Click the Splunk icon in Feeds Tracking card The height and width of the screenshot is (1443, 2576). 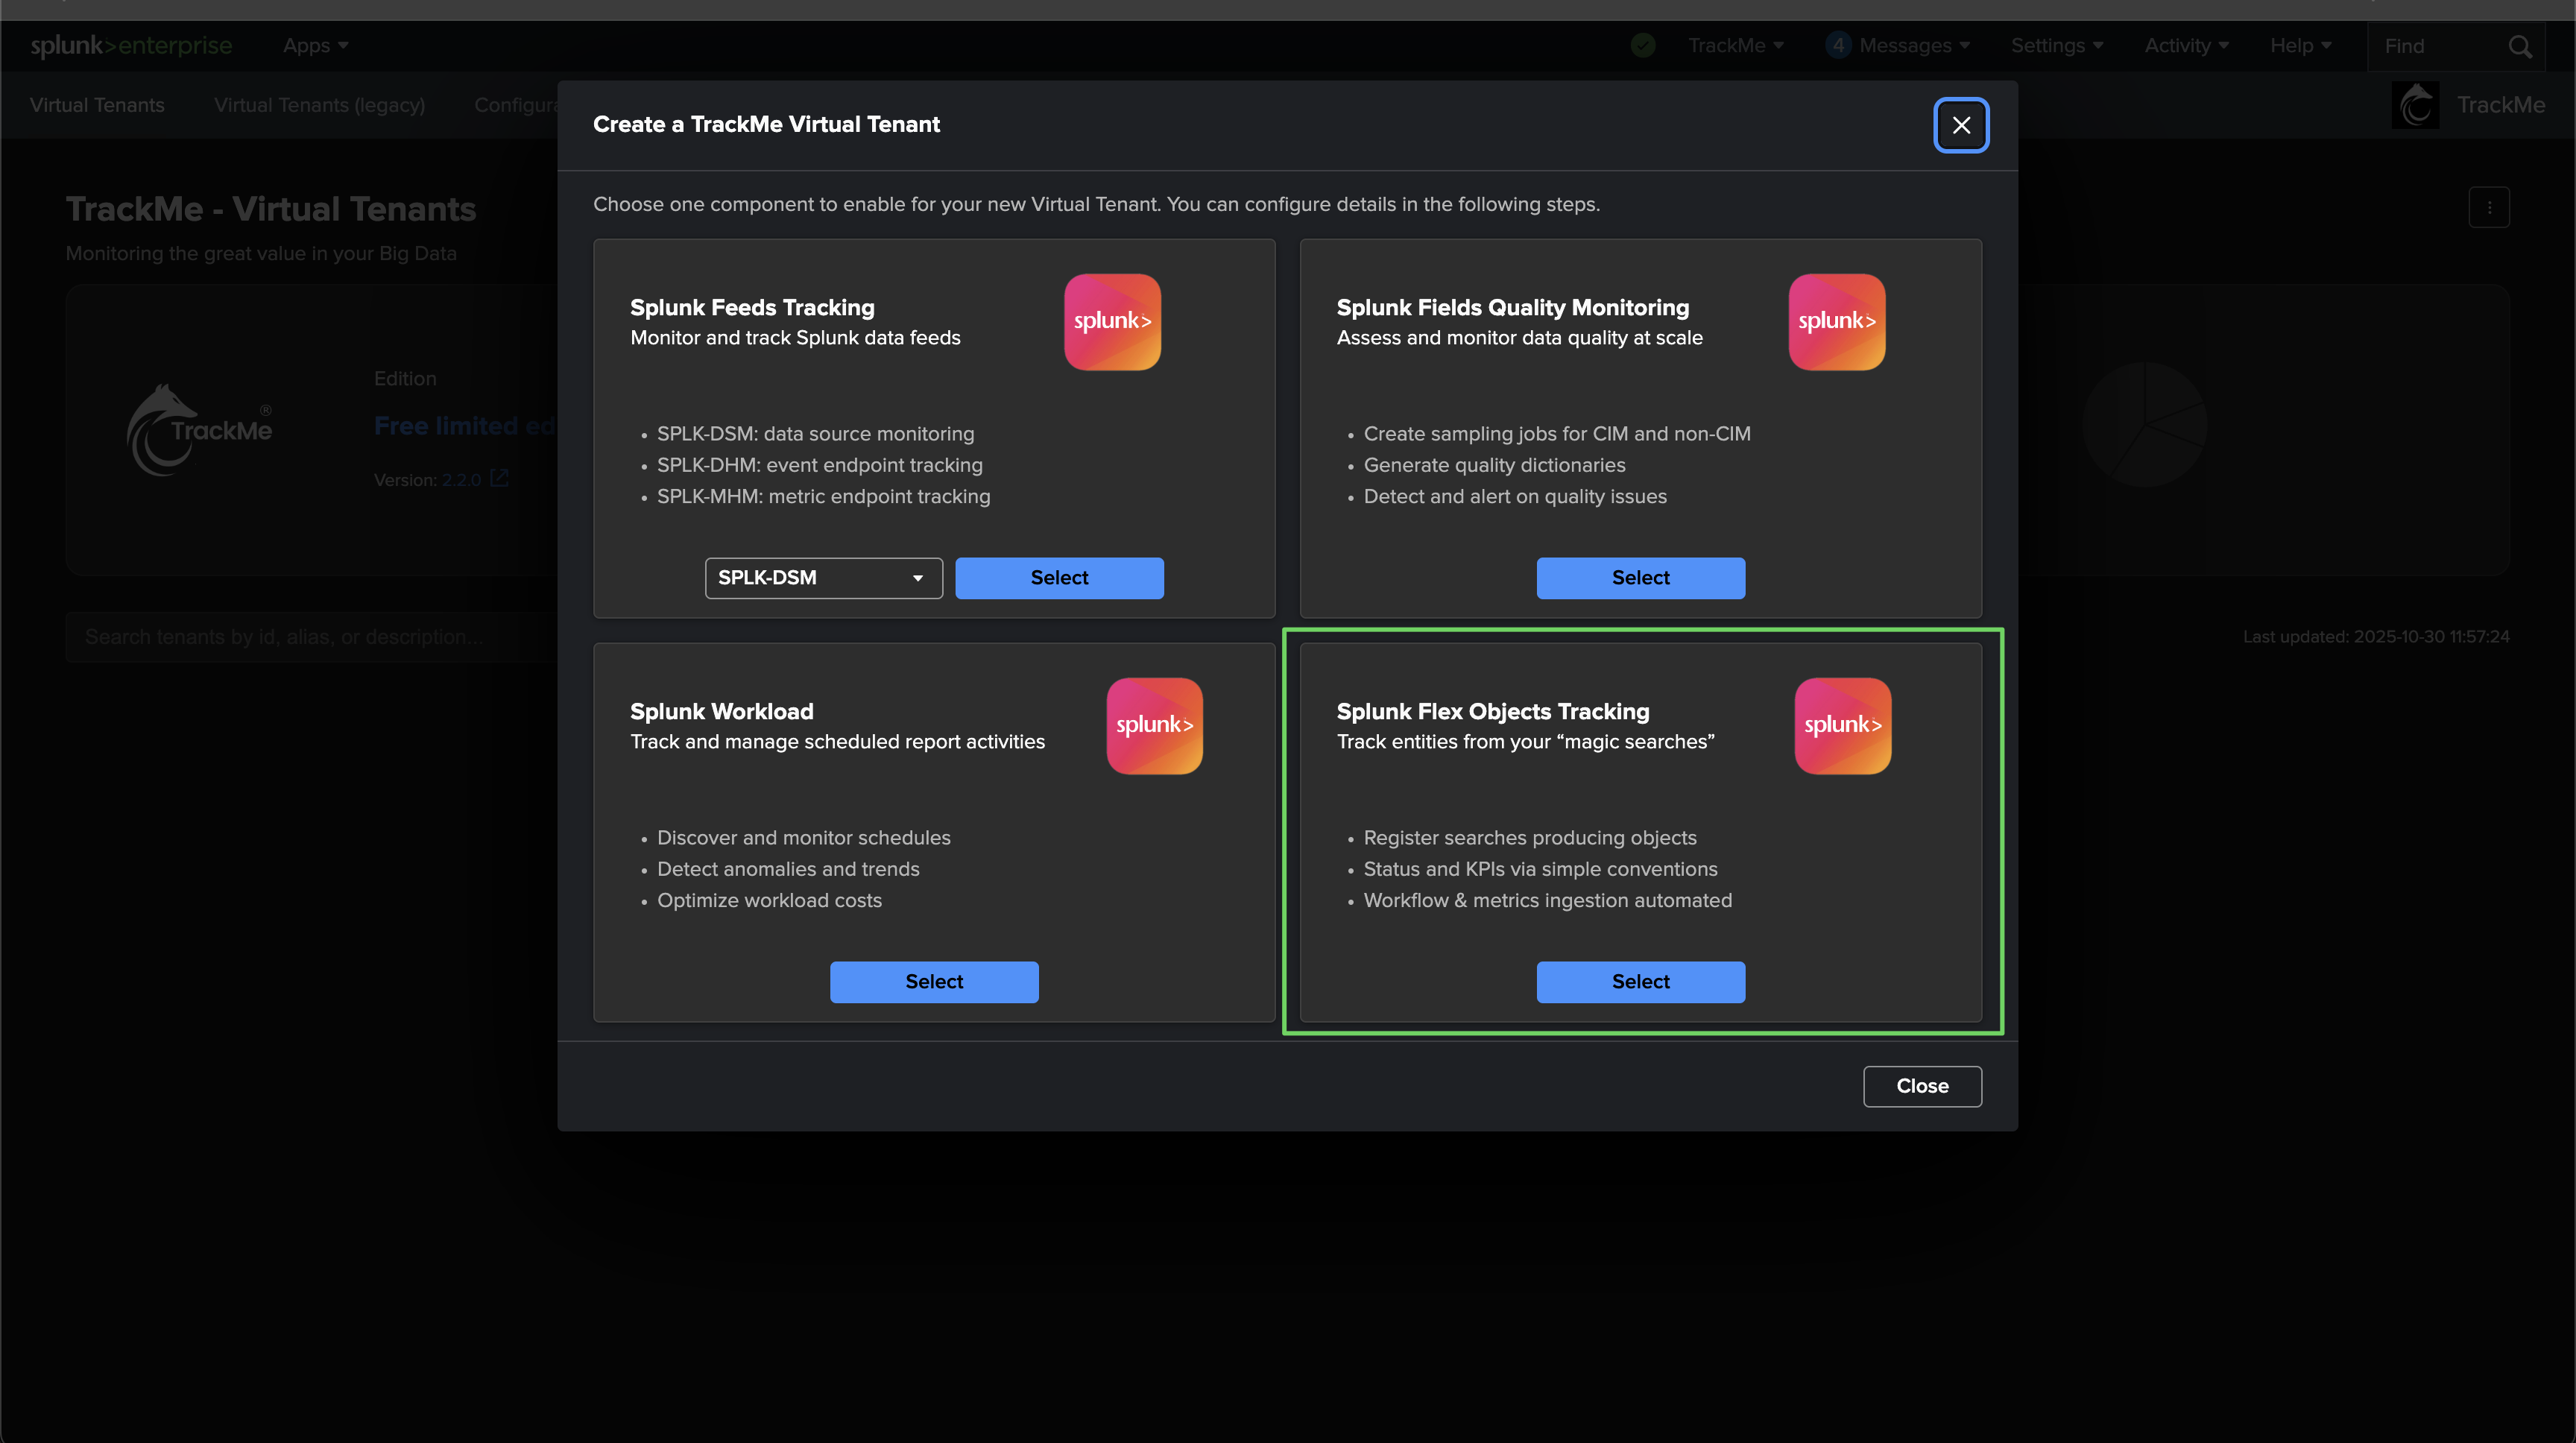pyautogui.click(x=1112, y=322)
